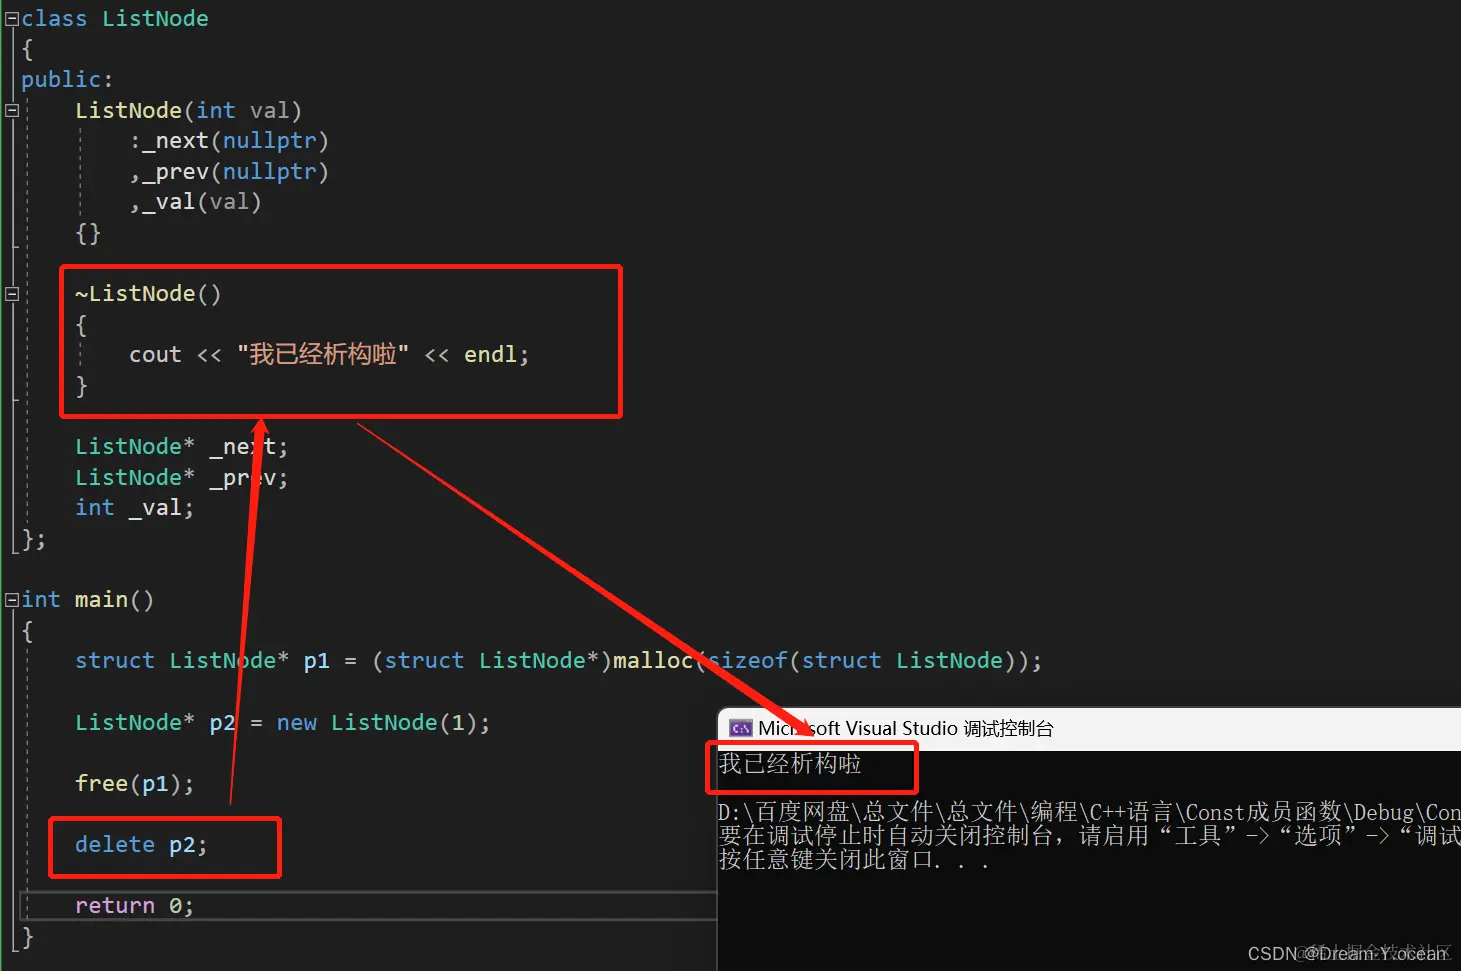Click the class name after 'class' keyword
1461x971 pixels.
pos(155,19)
